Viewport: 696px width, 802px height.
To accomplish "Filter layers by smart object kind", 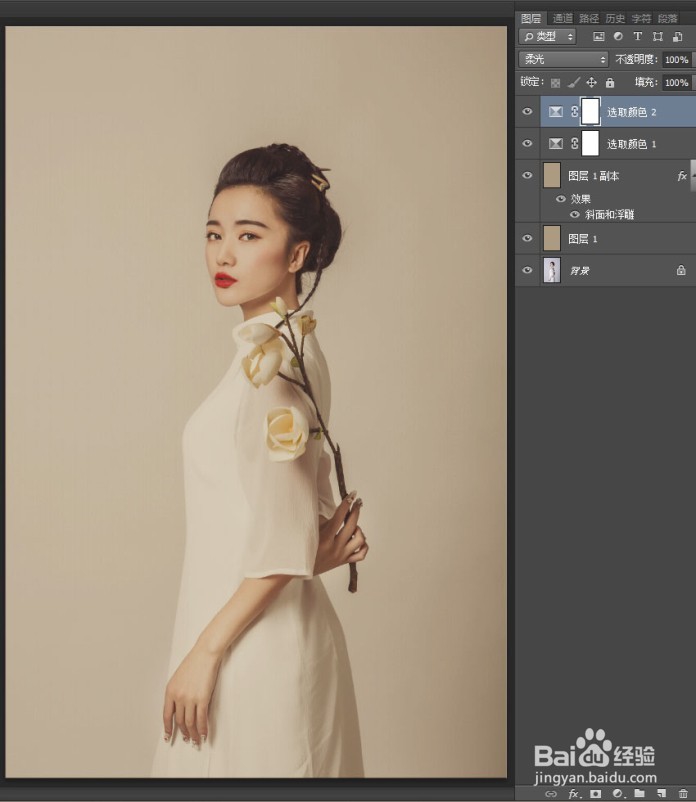I will 678,37.
